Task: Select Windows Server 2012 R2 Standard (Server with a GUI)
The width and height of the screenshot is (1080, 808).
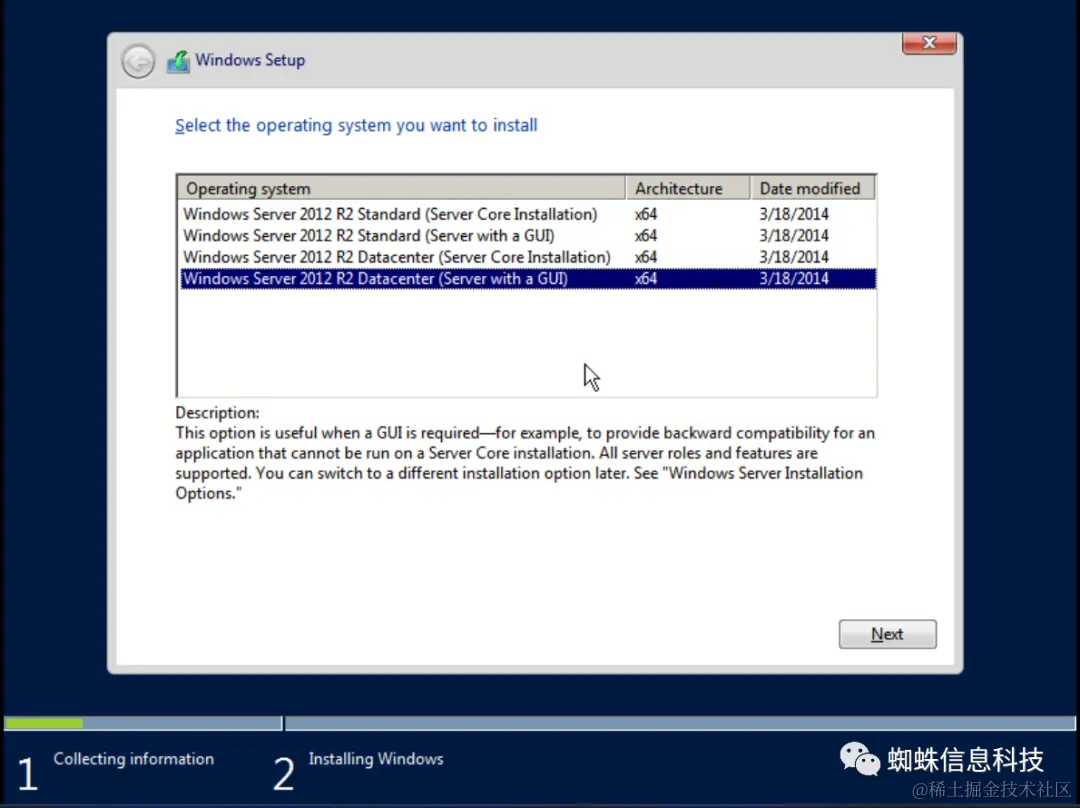Action: pos(528,236)
